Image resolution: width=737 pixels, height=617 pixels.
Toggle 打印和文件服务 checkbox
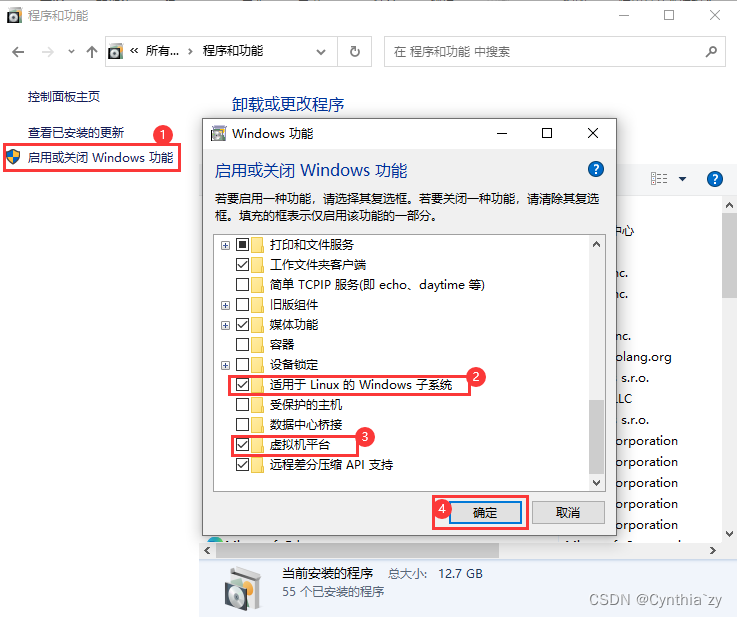pos(243,244)
